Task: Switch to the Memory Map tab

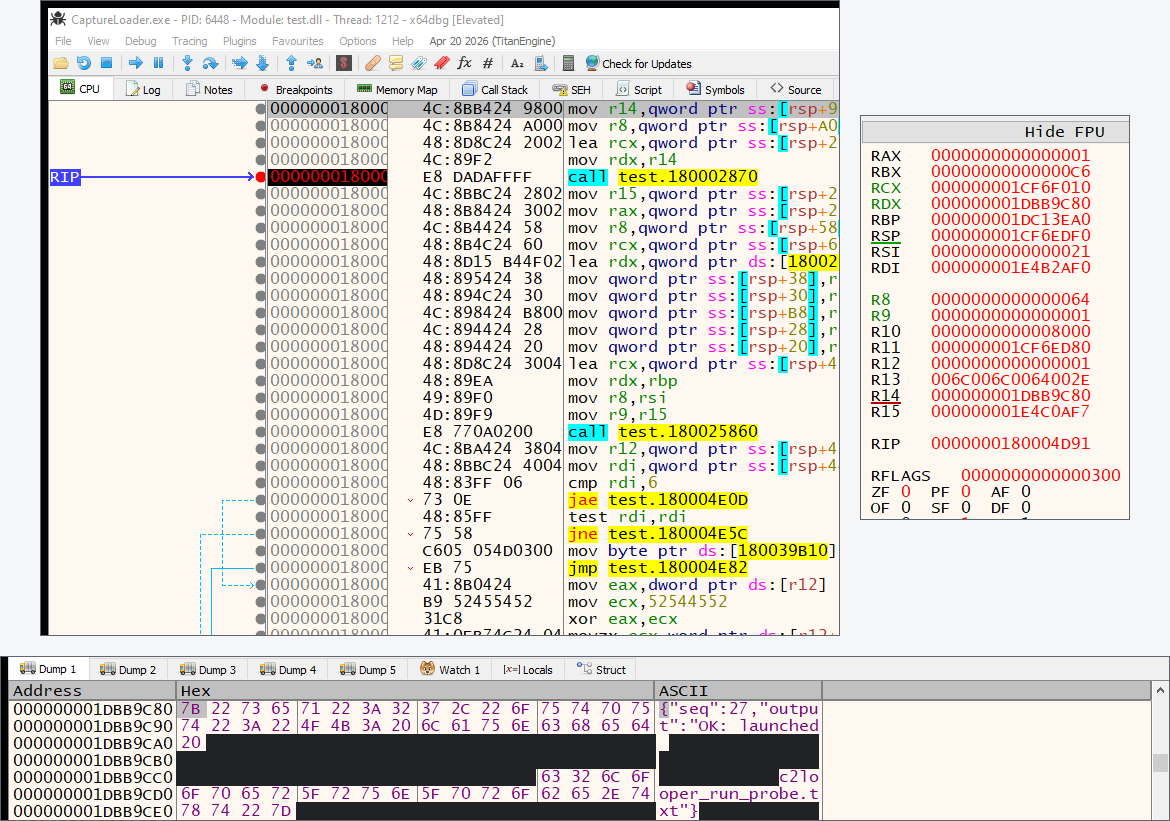Action: [398, 90]
